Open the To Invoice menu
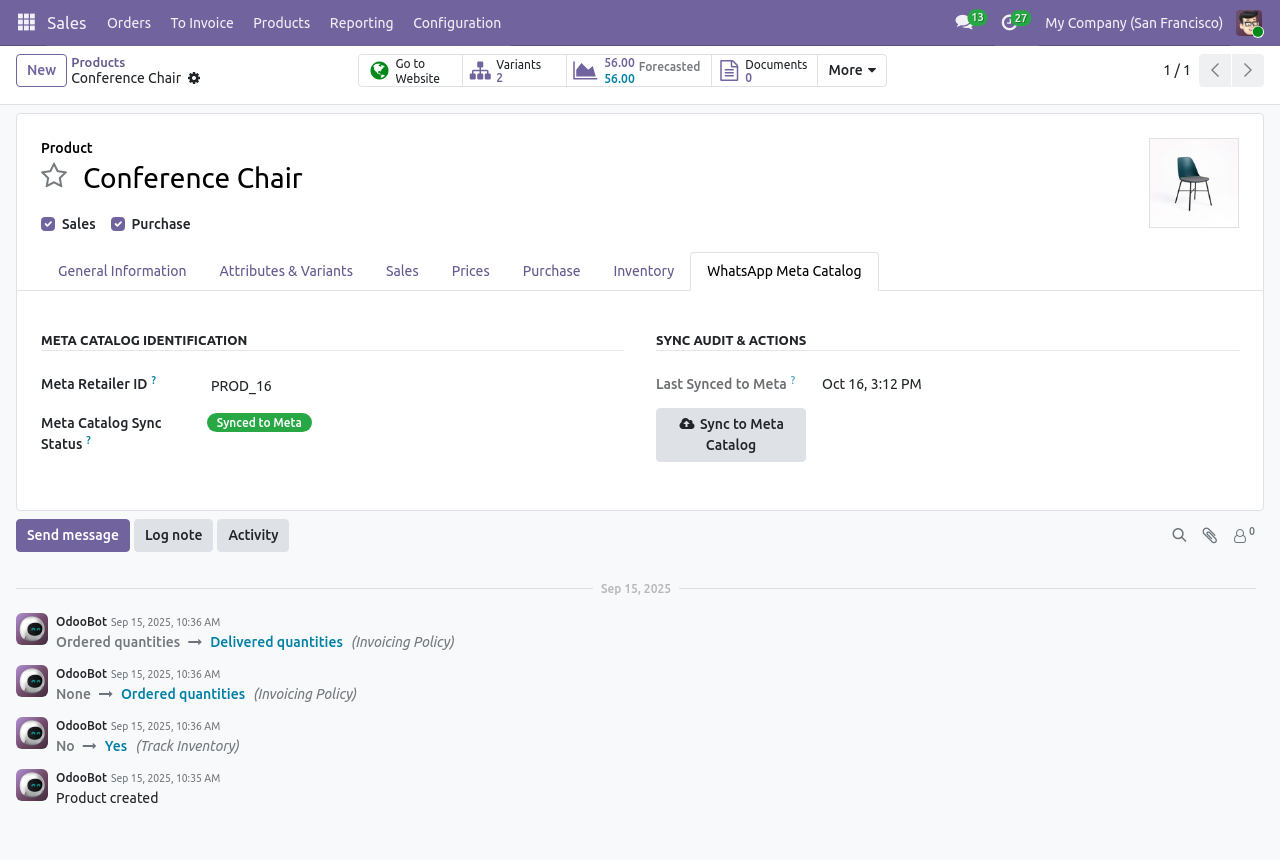Screen dimensions: 1280x860 (202, 23)
